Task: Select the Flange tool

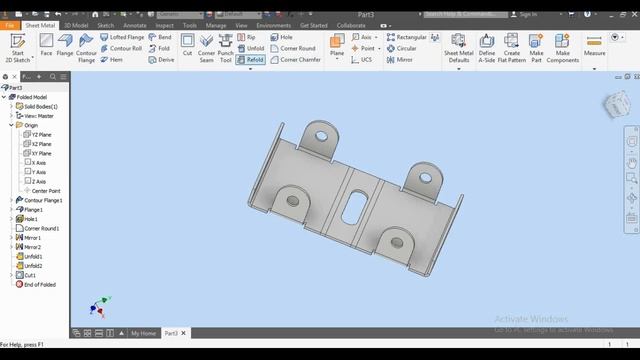Action: click(65, 45)
